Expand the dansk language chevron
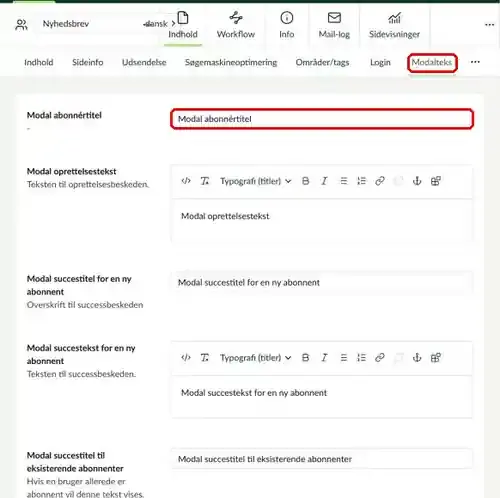The width and height of the screenshot is (500, 498). 173,24
